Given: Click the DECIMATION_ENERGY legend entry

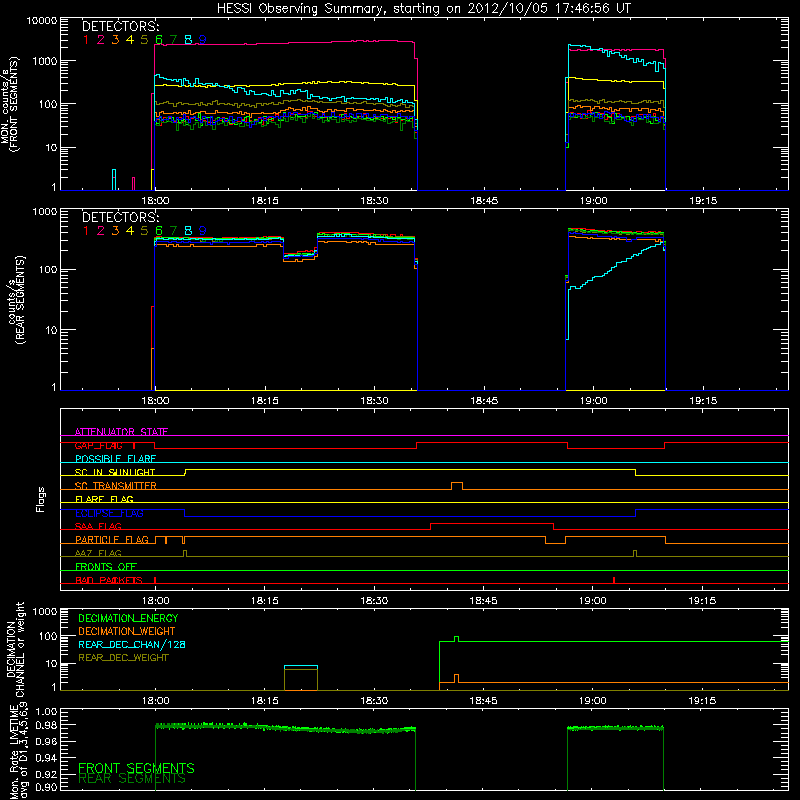Looking at the screenshot, I should [x=128, y=618].
